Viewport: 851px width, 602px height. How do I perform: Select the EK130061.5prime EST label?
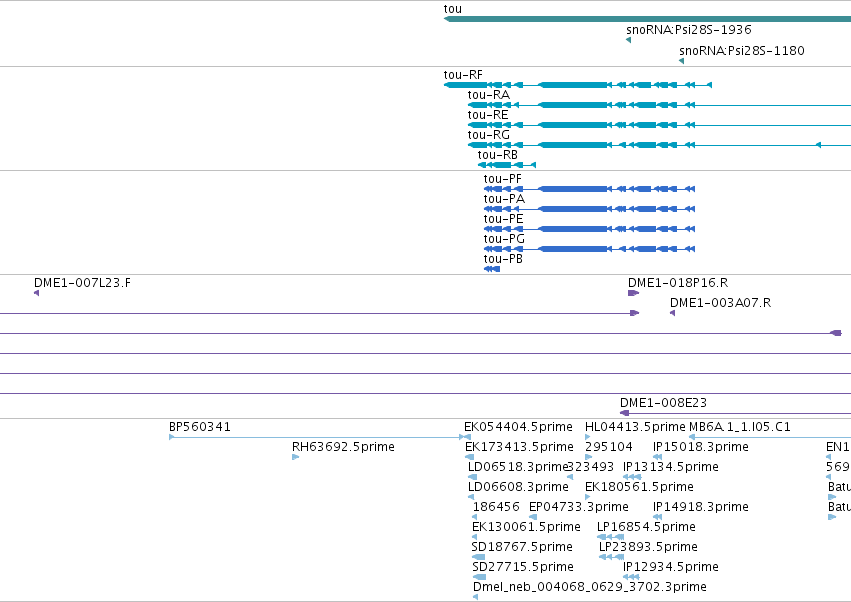pos(526,528)
